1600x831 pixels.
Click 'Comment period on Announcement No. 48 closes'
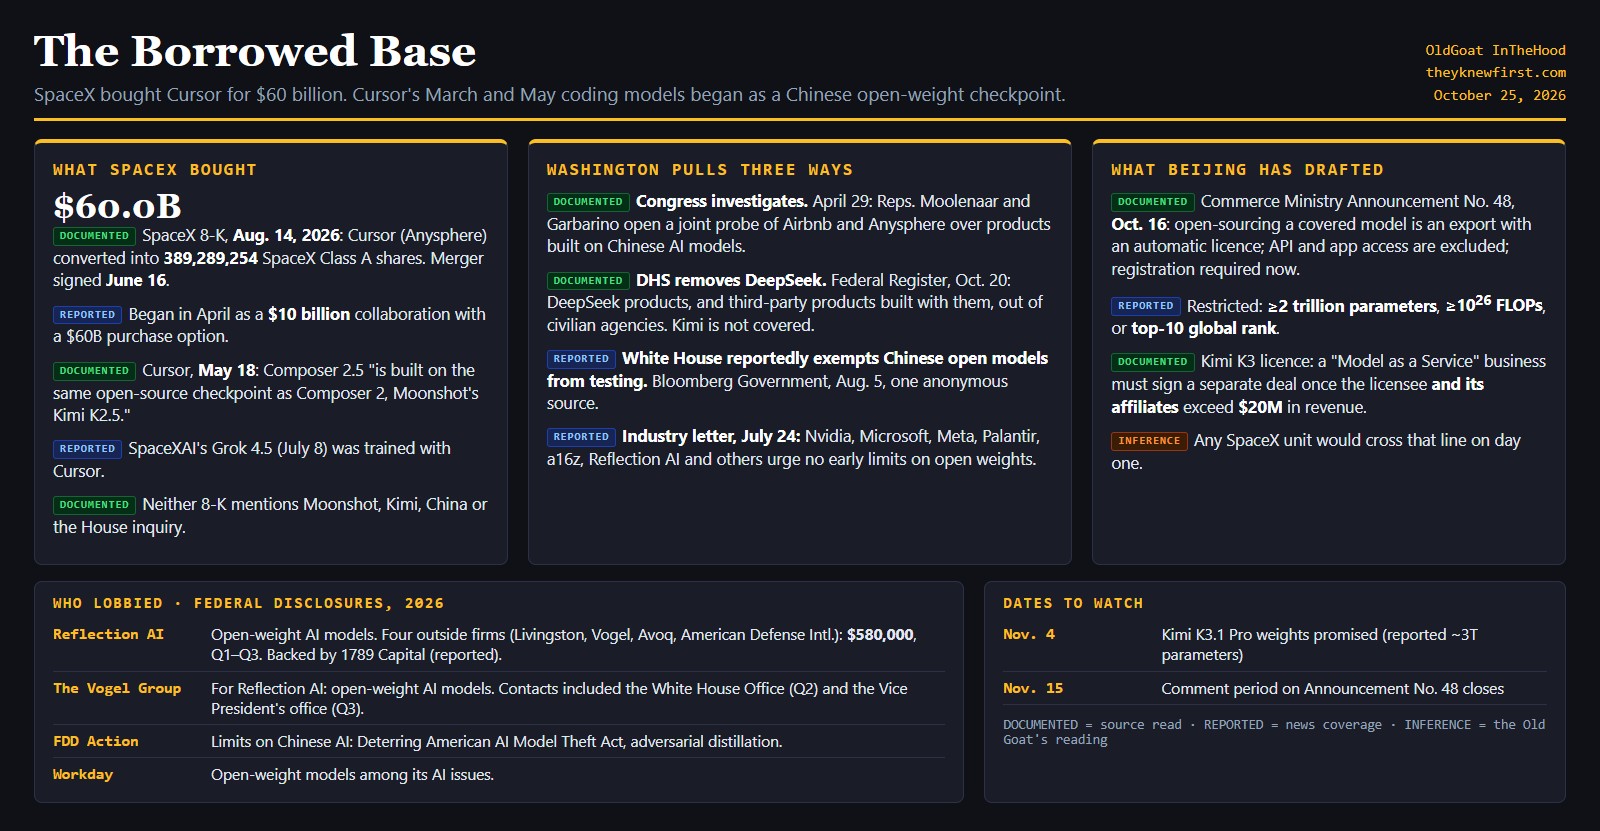tap(1332, 689)
